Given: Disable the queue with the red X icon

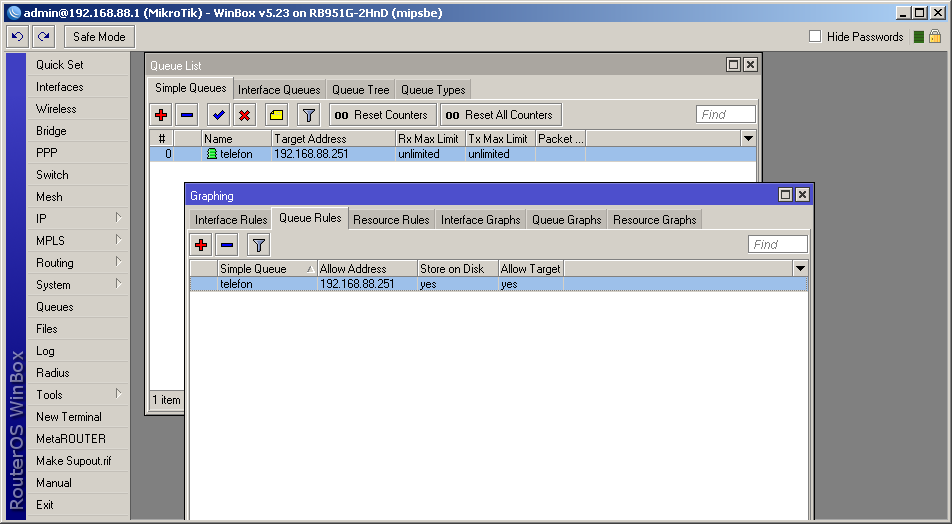Looking at the screenshot, I should click(244, 115).
